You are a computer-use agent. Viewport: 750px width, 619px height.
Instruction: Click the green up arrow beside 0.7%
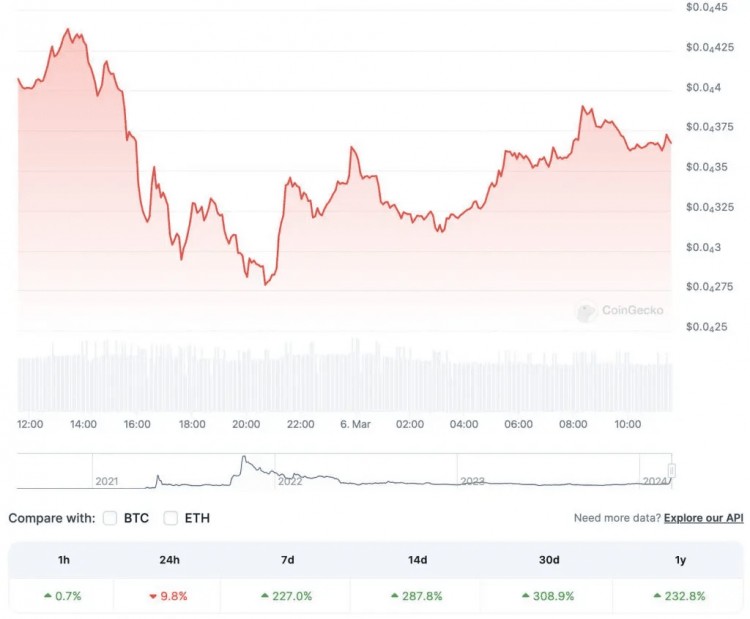pos(48,596)
